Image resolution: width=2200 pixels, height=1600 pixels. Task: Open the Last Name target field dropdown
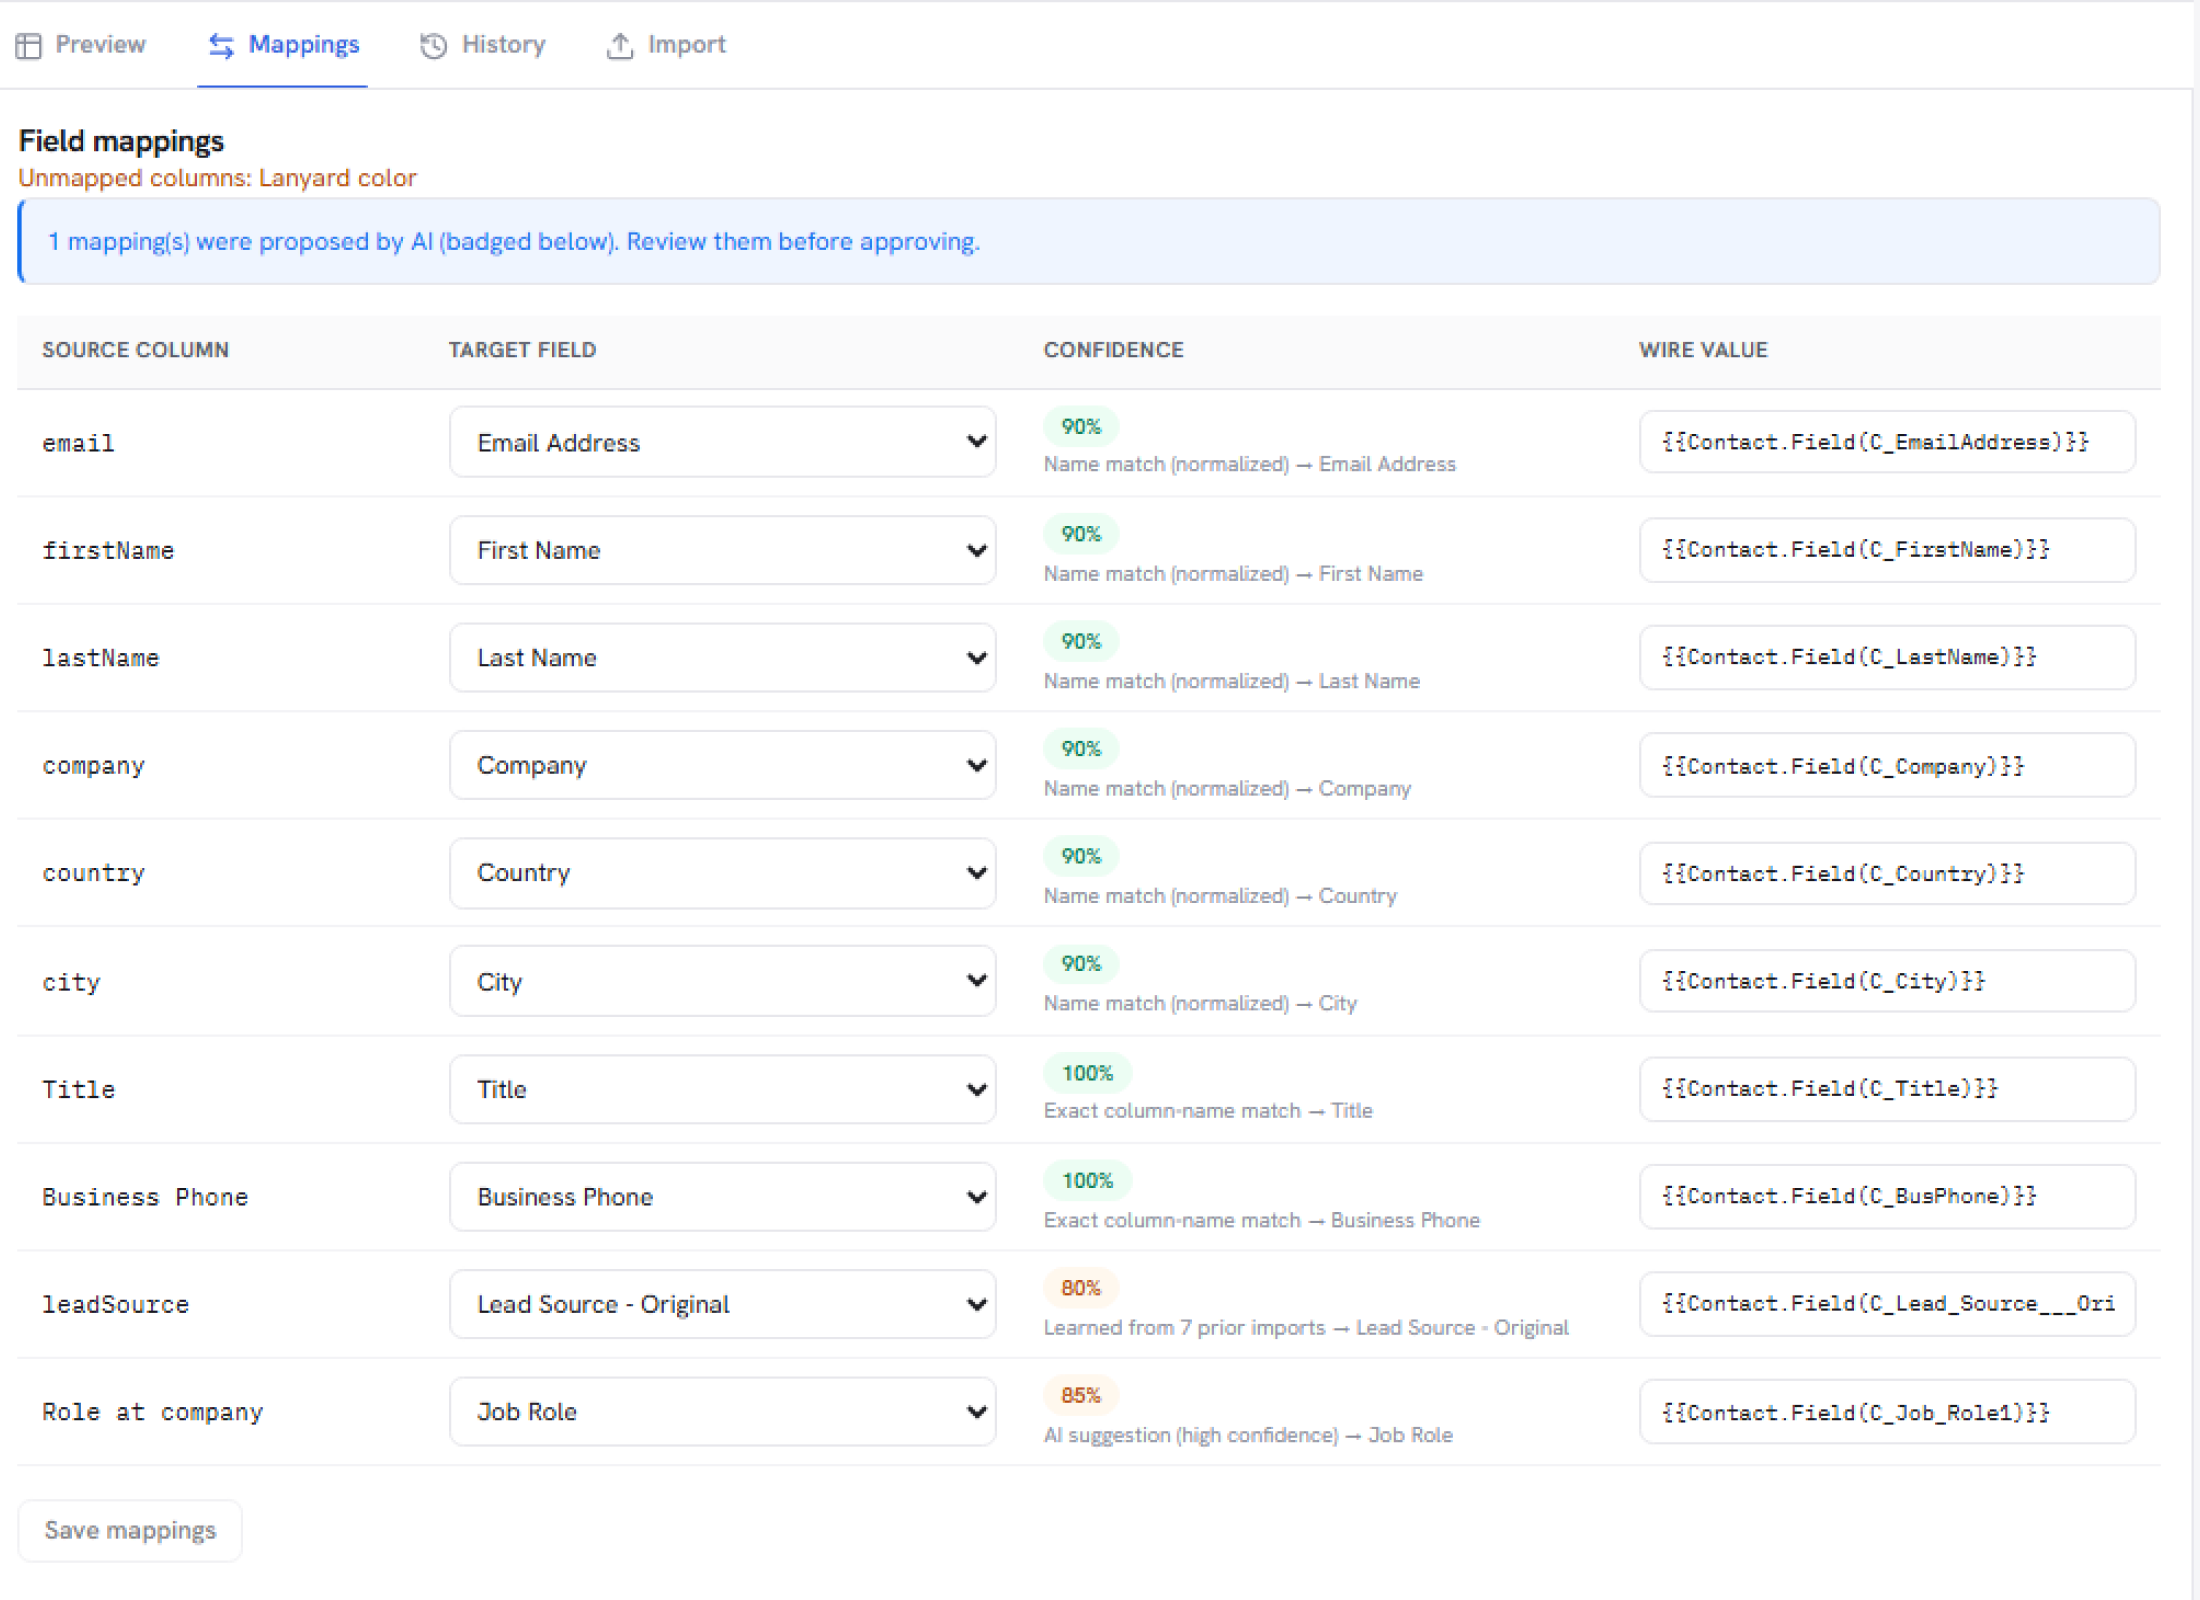point(722,657)
